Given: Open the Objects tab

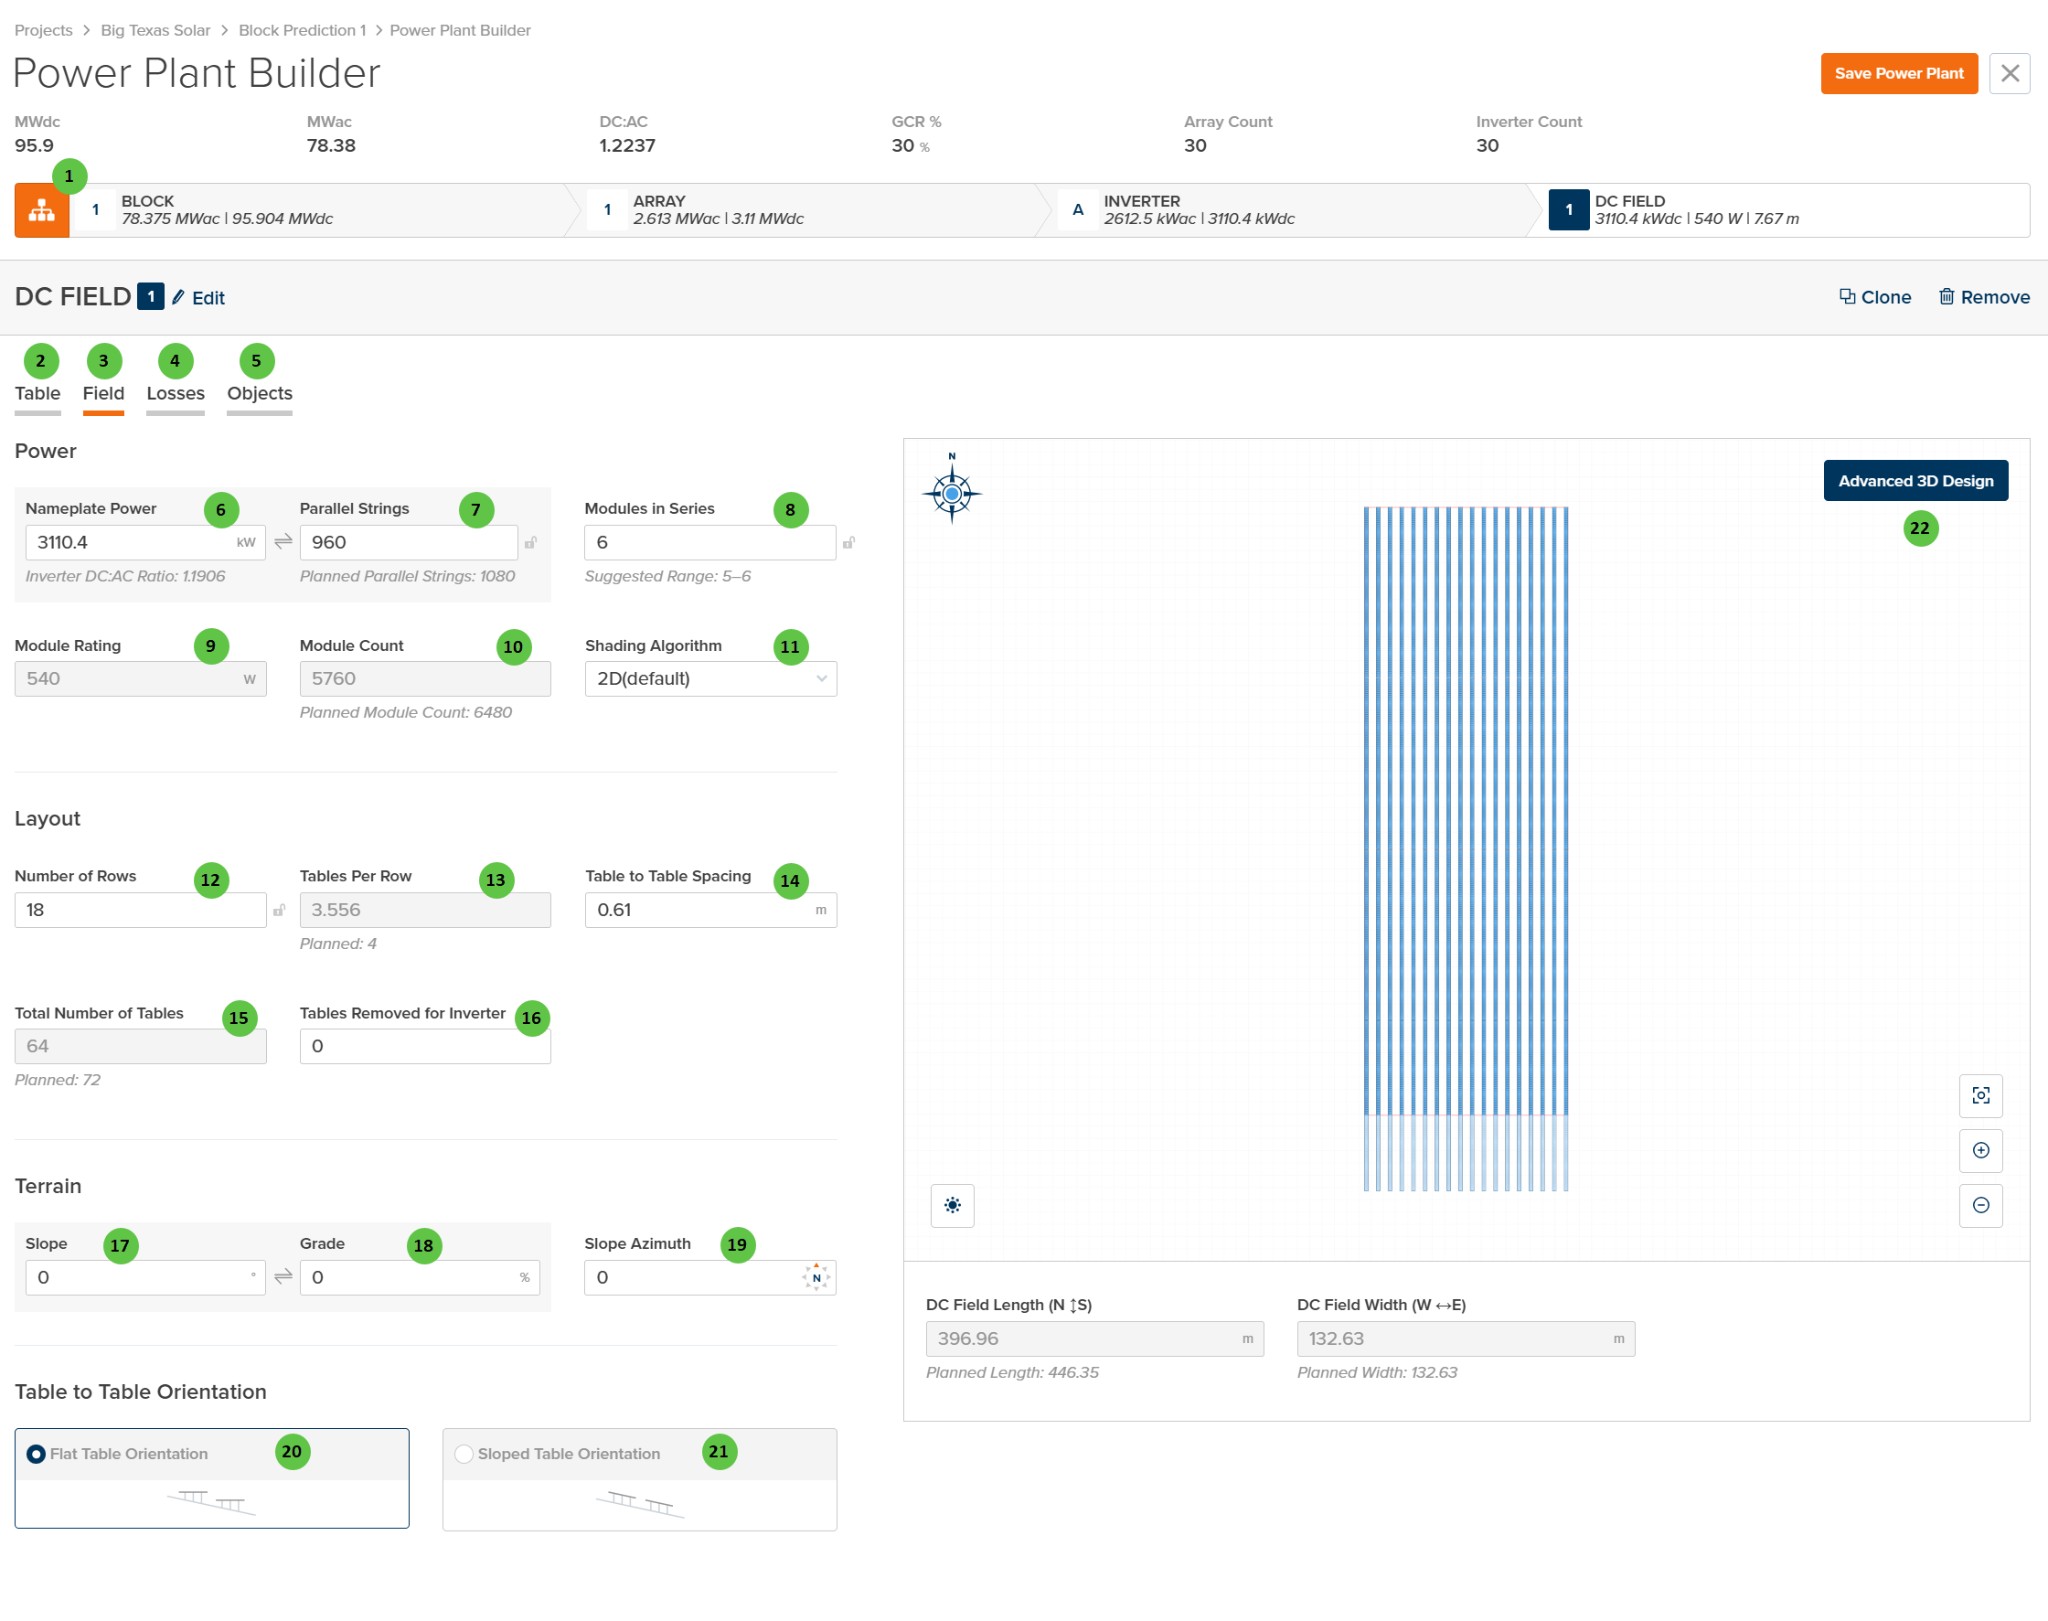Looking at the screenshot, I should (x=260, y=394).
